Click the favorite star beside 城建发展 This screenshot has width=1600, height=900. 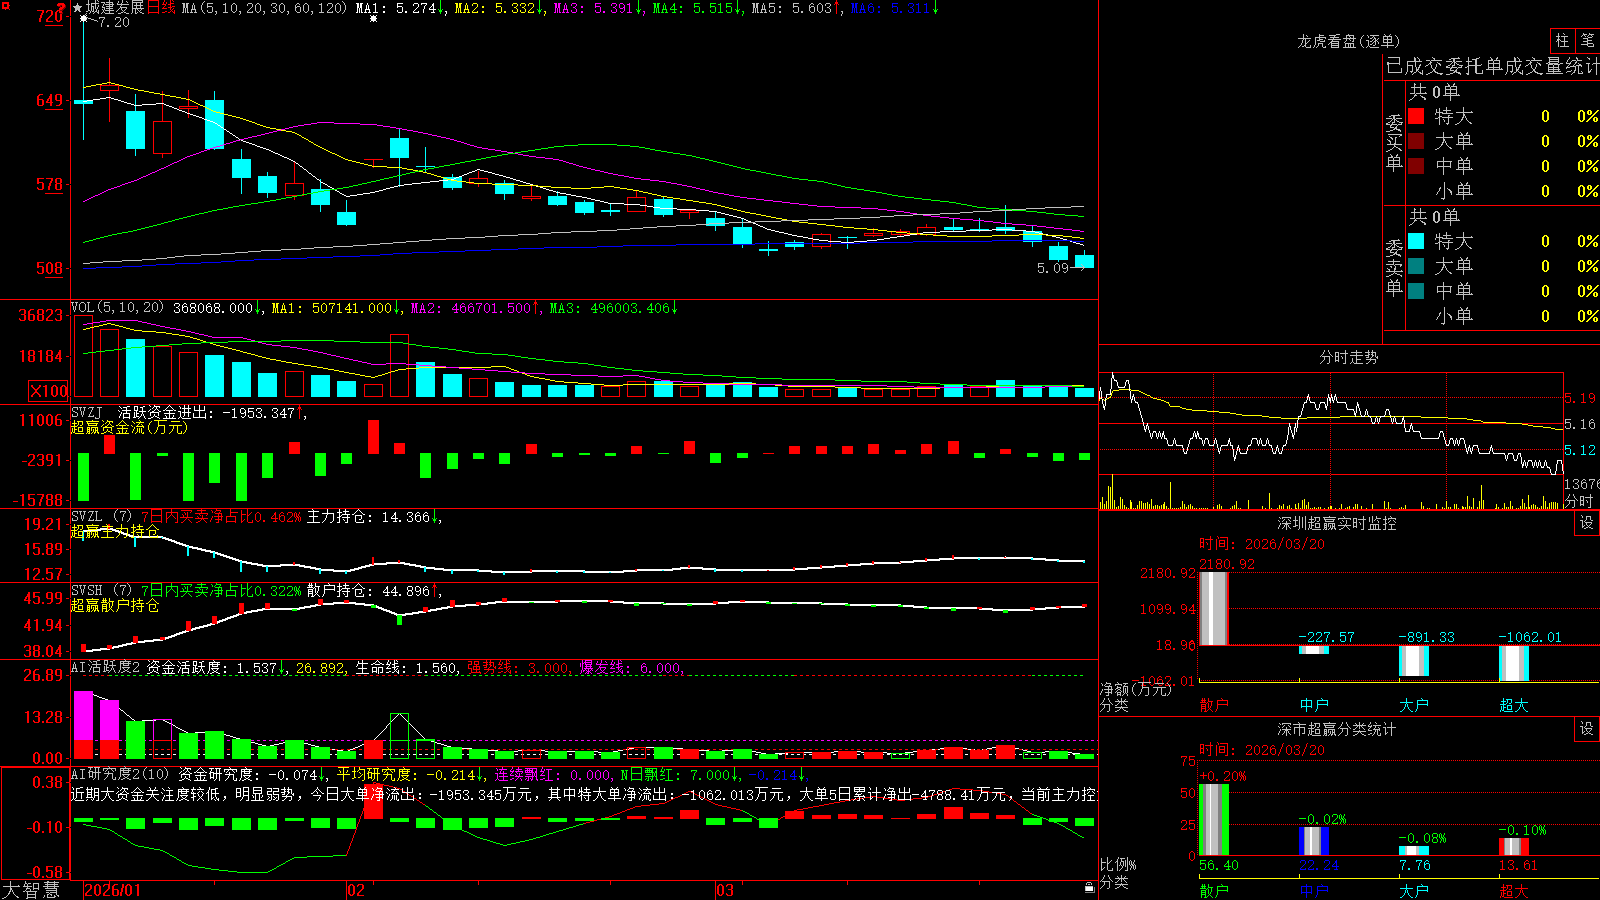tap(77, 8)
